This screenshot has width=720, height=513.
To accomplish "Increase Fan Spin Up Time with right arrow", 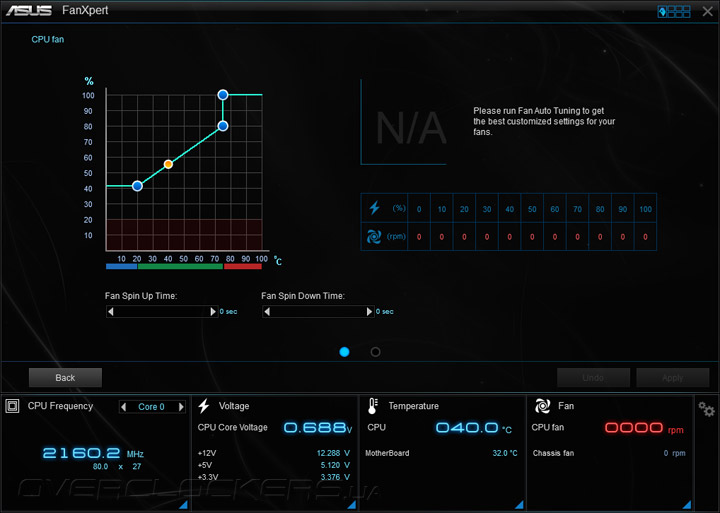I will [x=213, y=311].
